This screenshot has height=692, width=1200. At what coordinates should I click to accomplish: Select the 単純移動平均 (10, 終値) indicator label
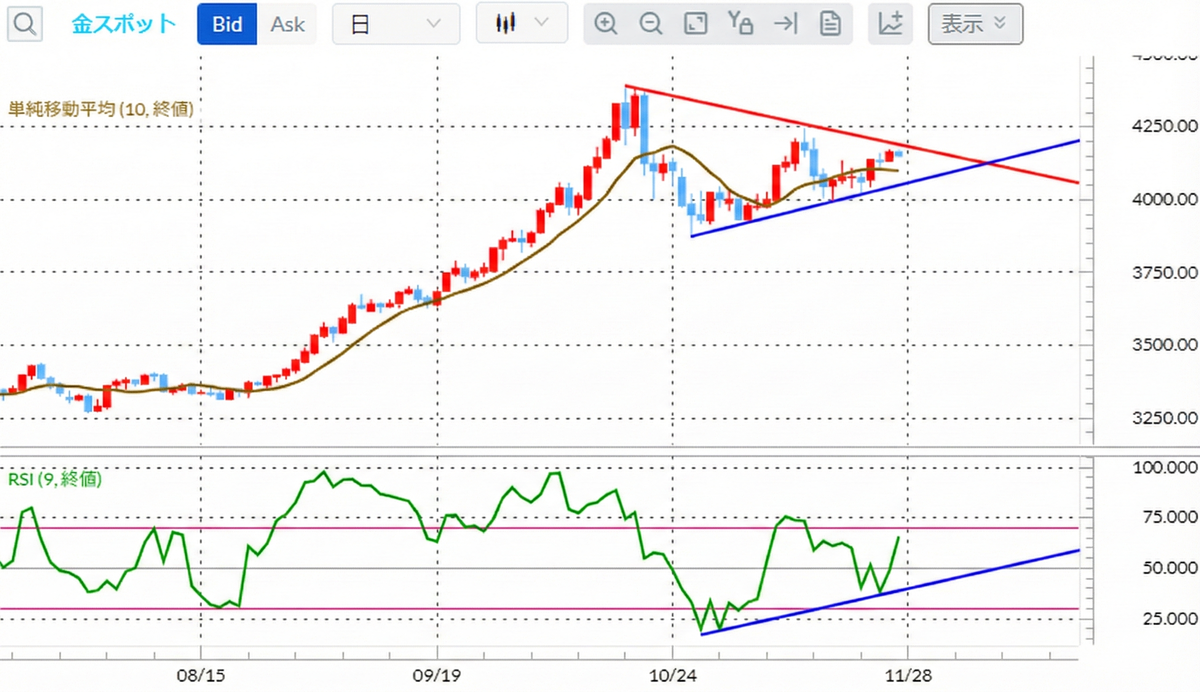point(101,110)
